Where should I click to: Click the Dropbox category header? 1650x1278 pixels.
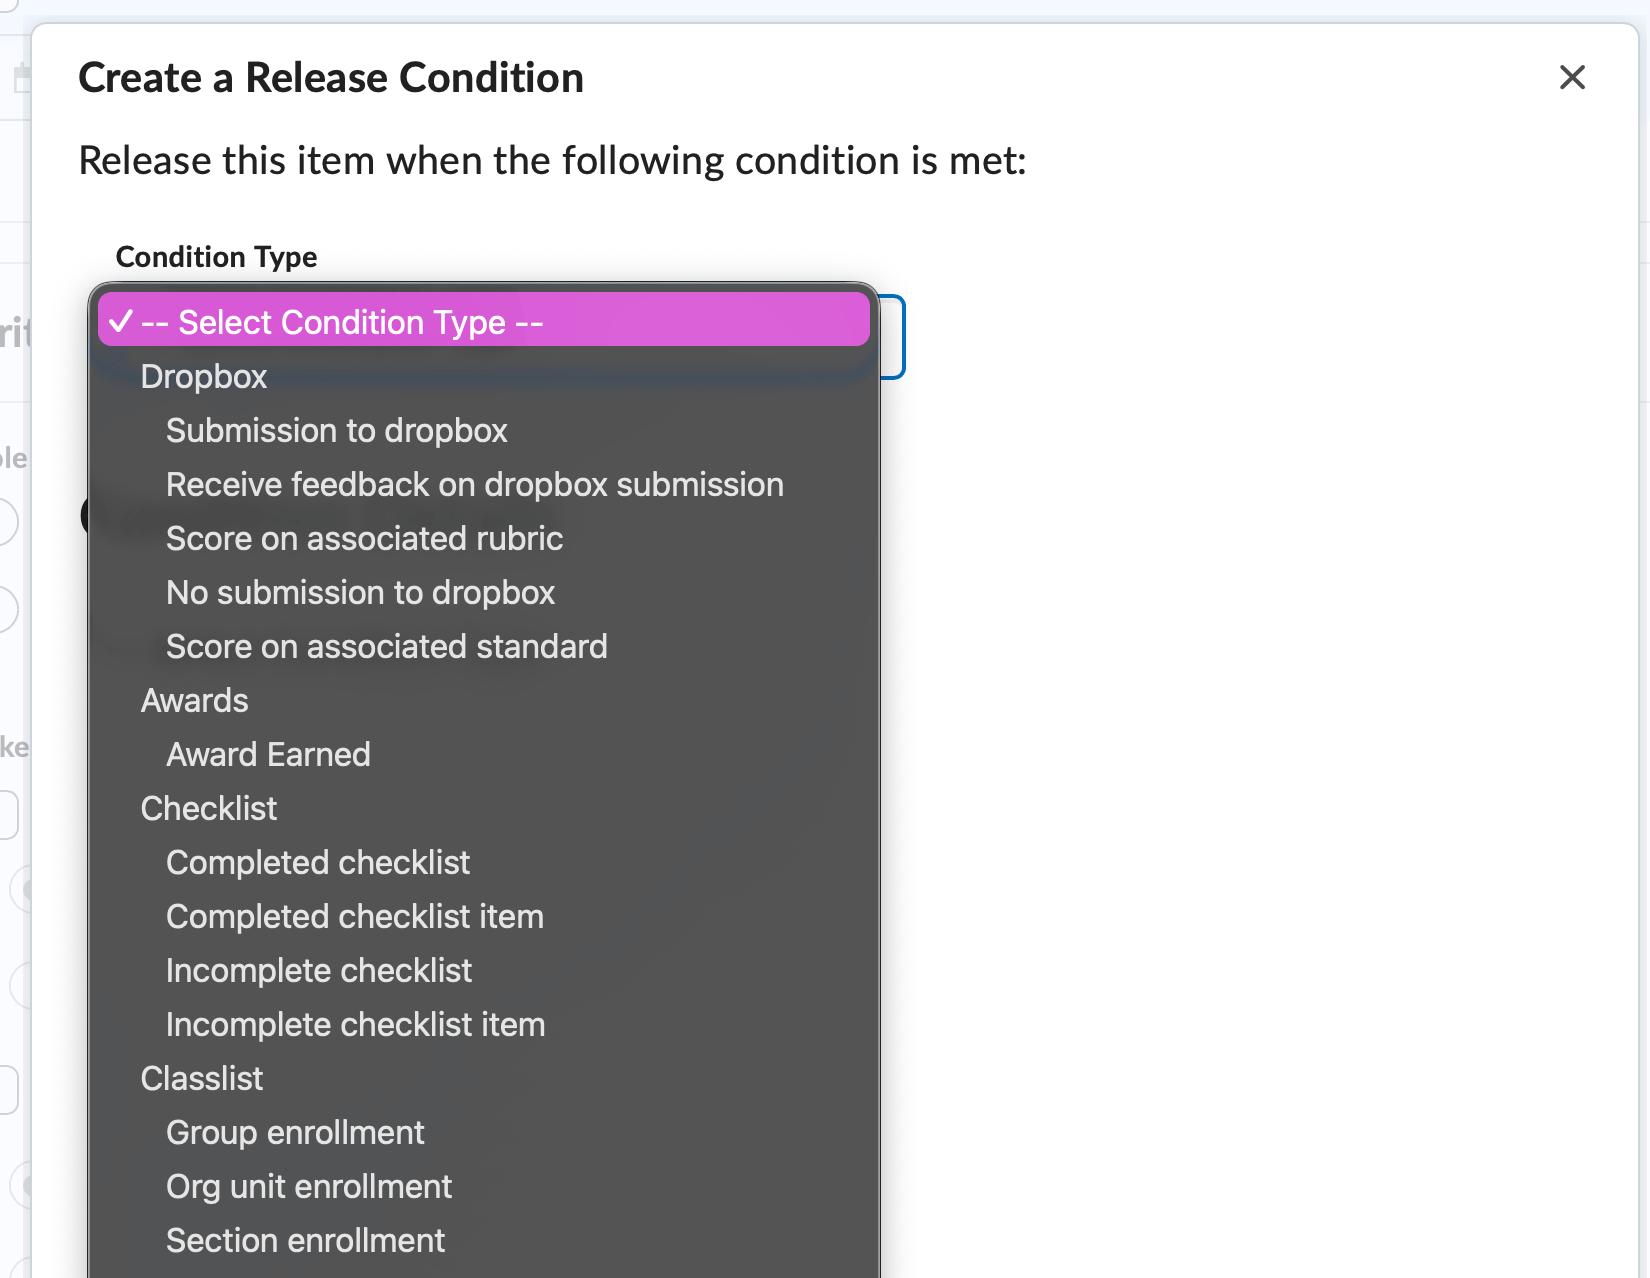pos(204,376)
